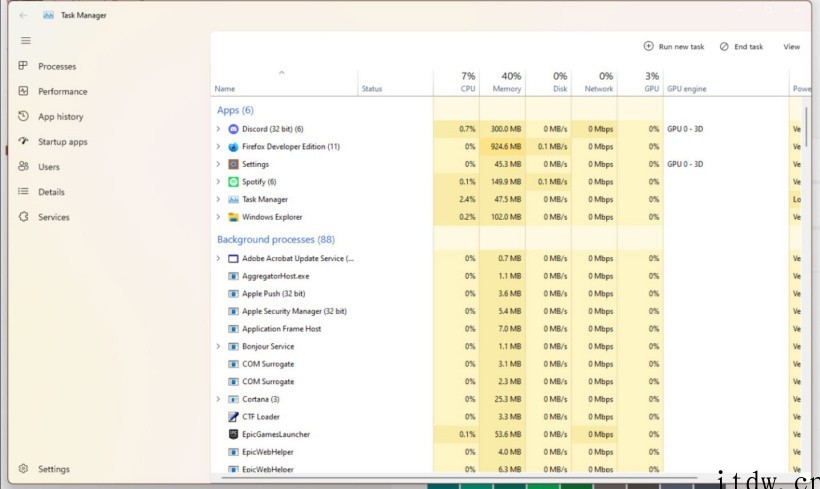
Task: Expand the Windows Explorer row
Action: [x=219, y=217]
